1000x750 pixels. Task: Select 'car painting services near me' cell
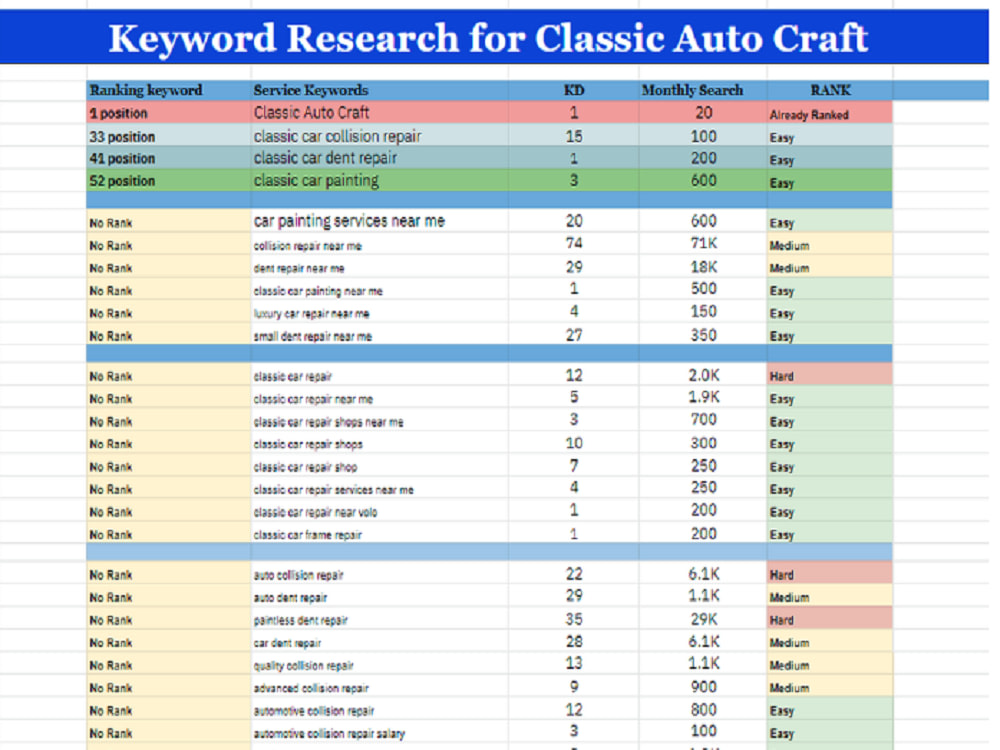[380, 221]
